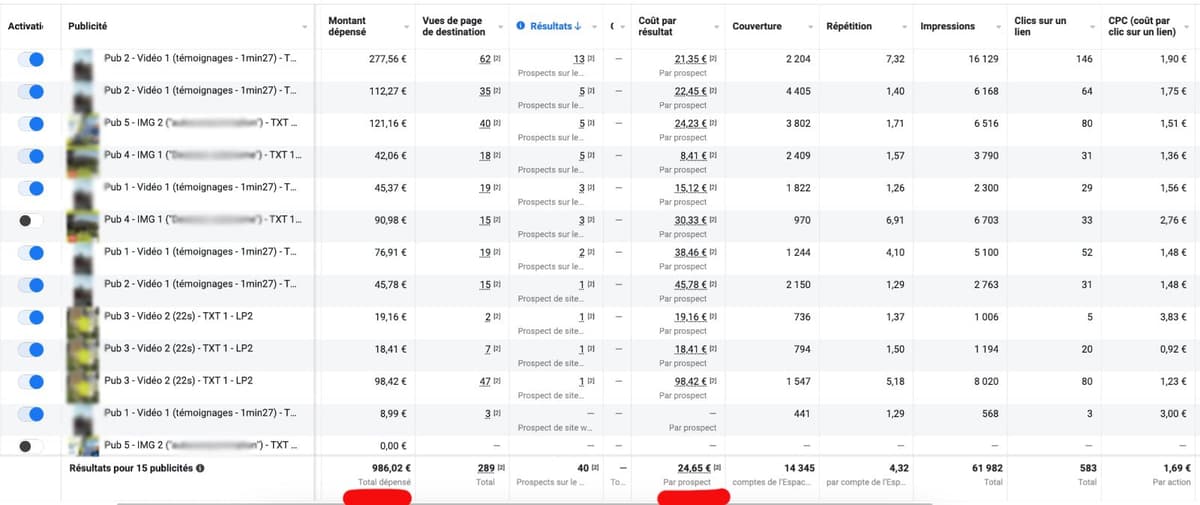Screen dimensions: 1200x505
Task: Click the descending sort arrow next to Résultats
Action: click(579, 26)
